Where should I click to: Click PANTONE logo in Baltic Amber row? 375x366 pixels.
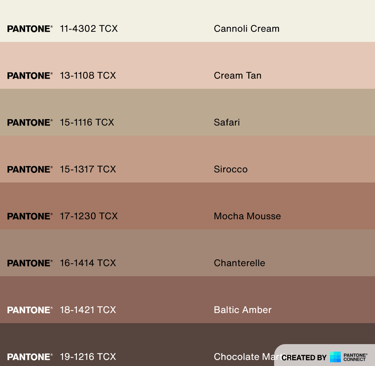30,310
